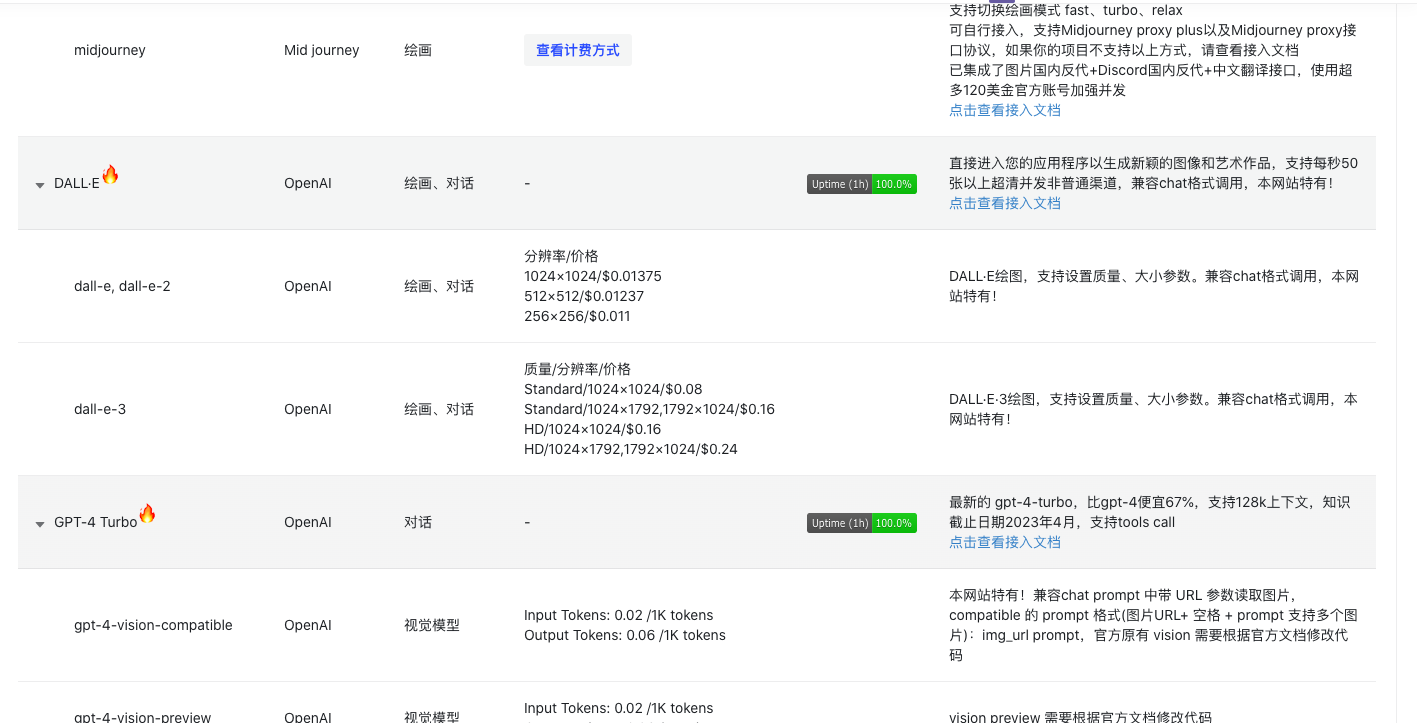Click the OpenAI cell in DALL·E row
This screenshot has height=723, width=1417.
point(308,183)
